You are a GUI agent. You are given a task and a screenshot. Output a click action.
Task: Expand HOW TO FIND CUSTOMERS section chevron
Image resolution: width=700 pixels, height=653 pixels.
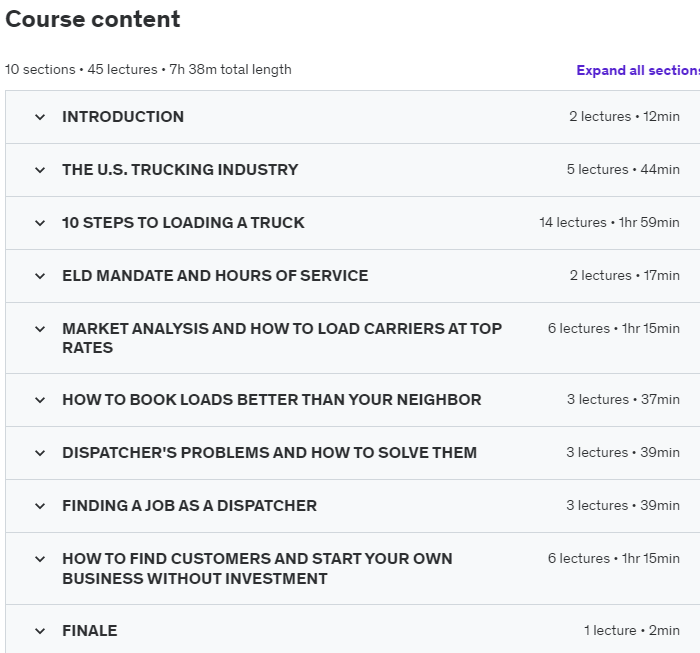coord(40,559)
